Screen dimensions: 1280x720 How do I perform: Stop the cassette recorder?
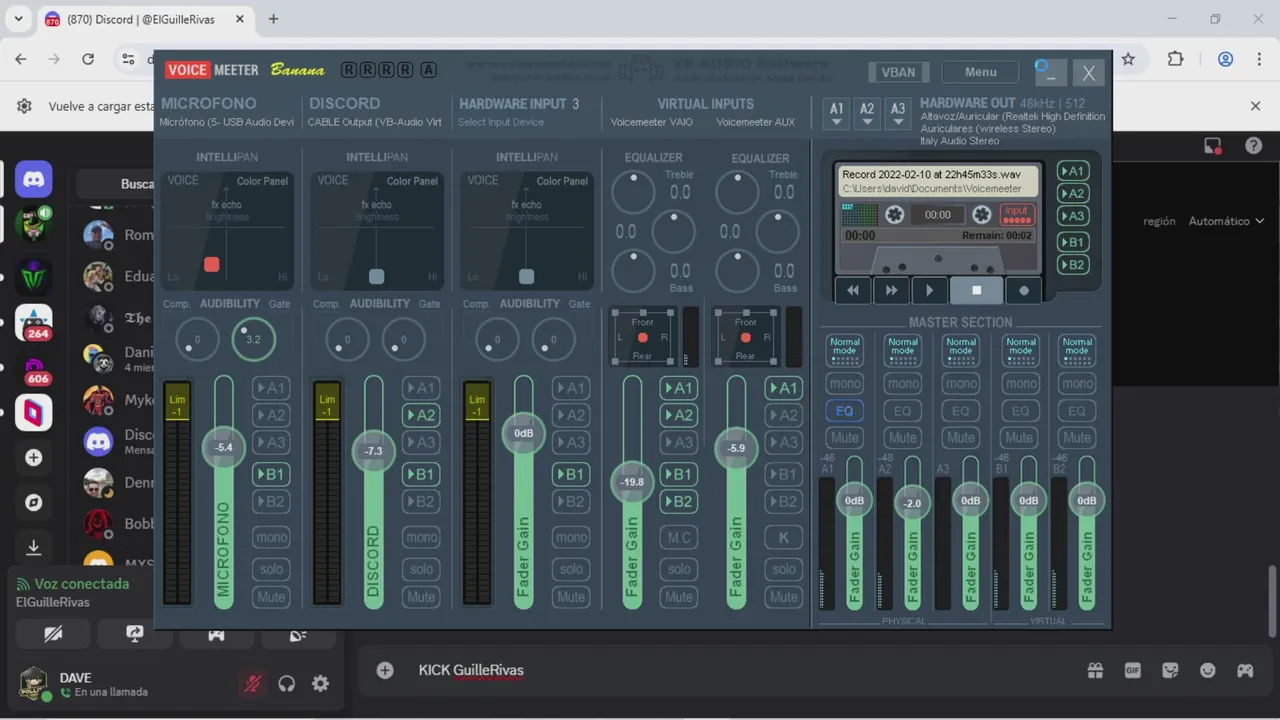pyautogui.click(x=976, y=290)
